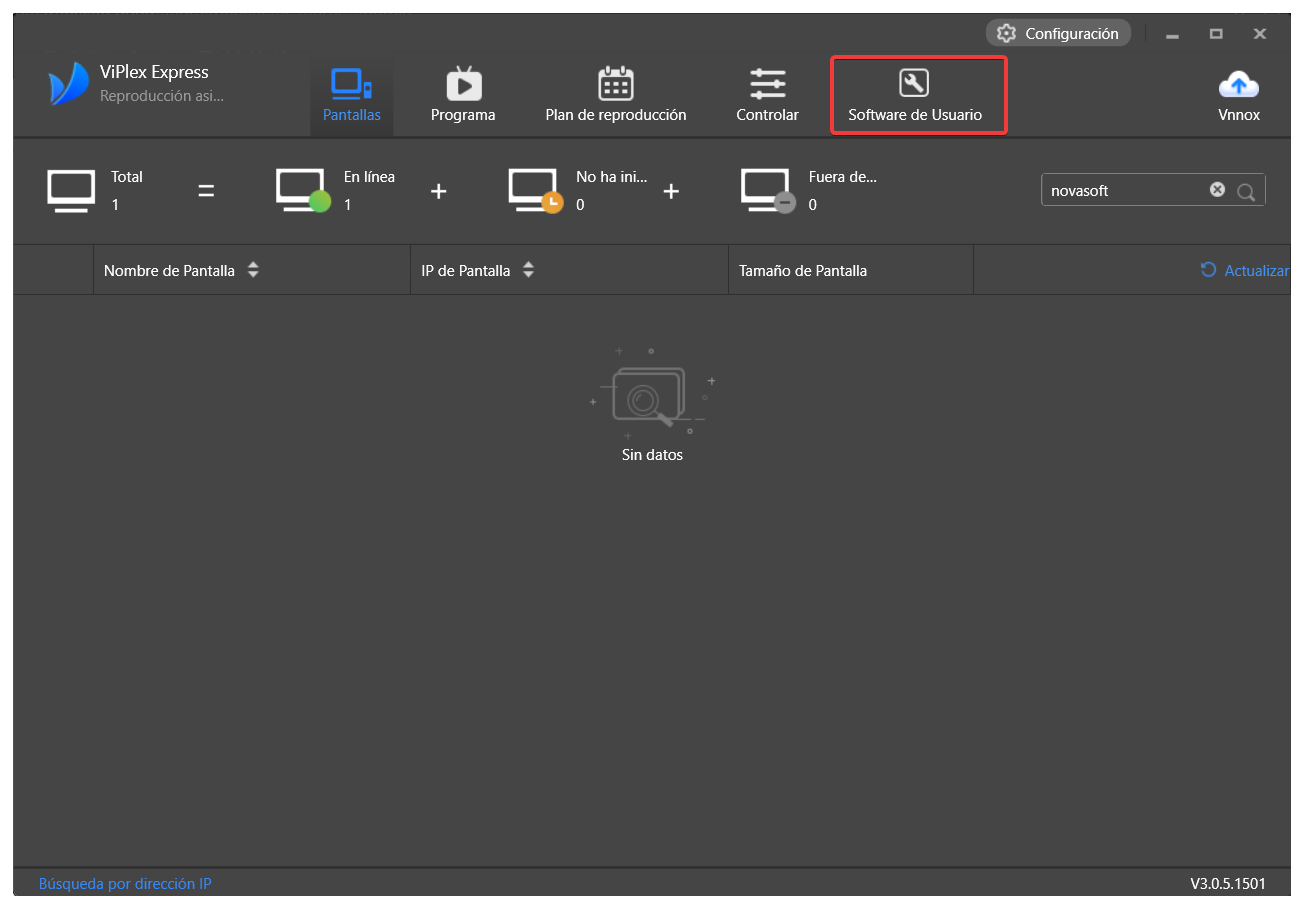Filter by En línea screens icon
Screen dimensions: 1305x910
303,190
